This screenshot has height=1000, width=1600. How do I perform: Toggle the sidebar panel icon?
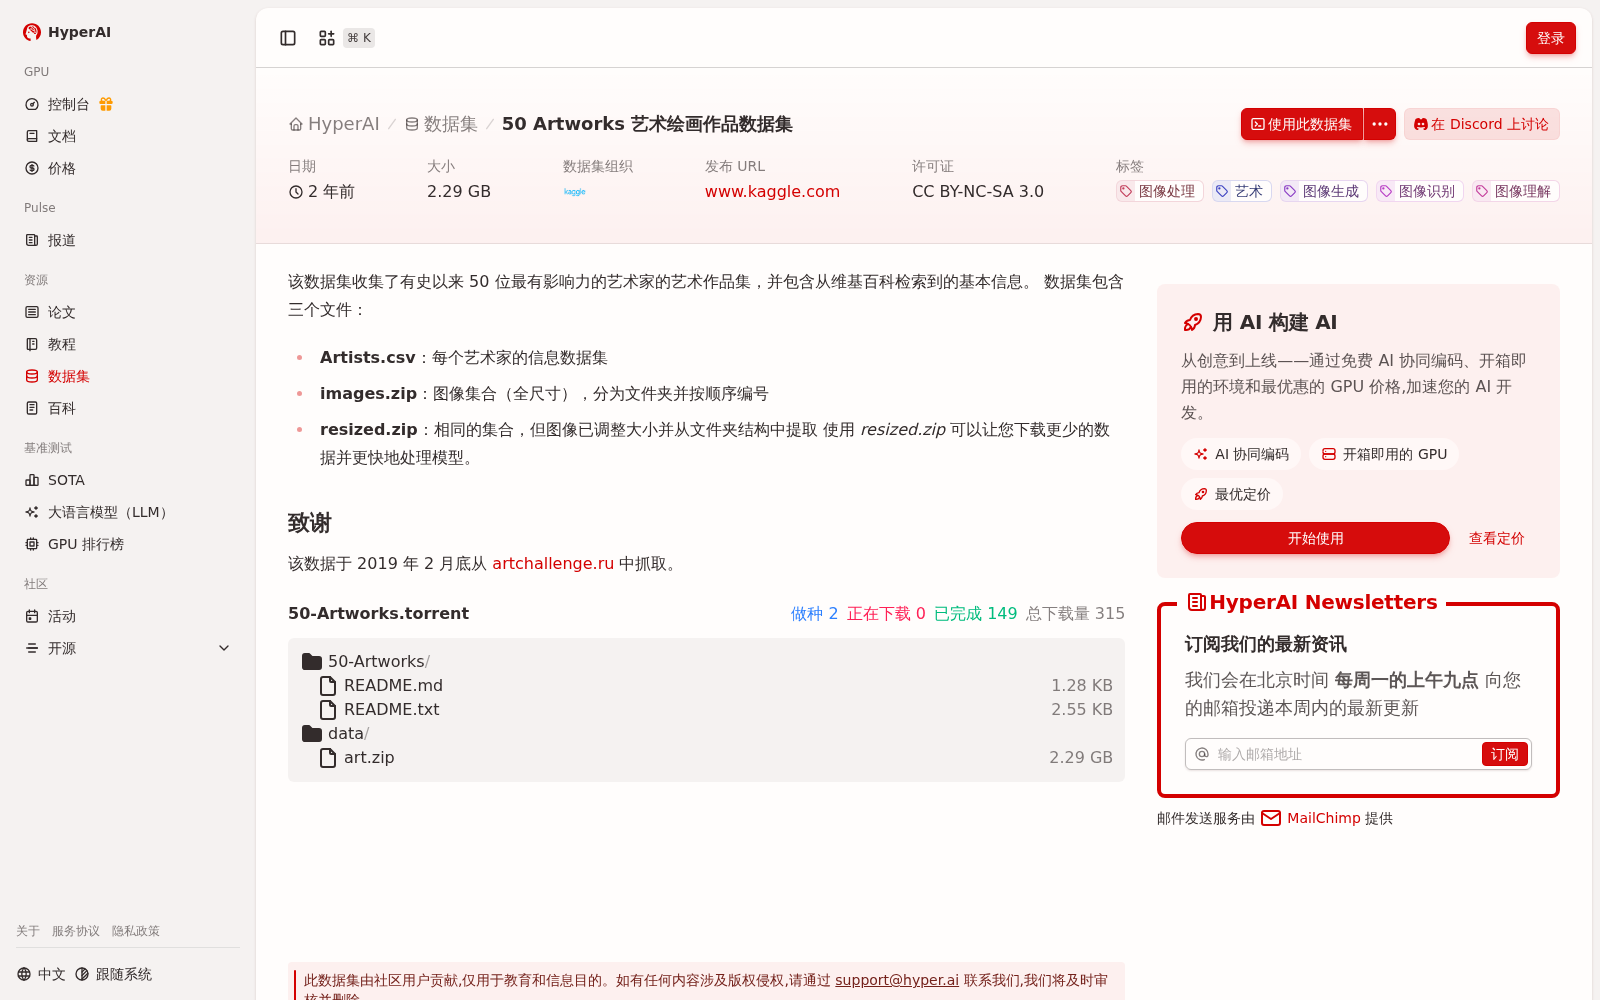coord(288,38)
